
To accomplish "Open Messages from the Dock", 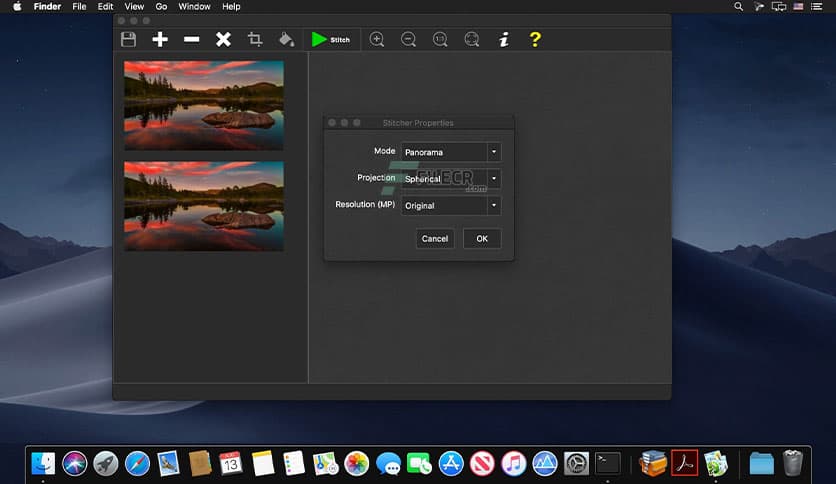I will pos(388,463).
